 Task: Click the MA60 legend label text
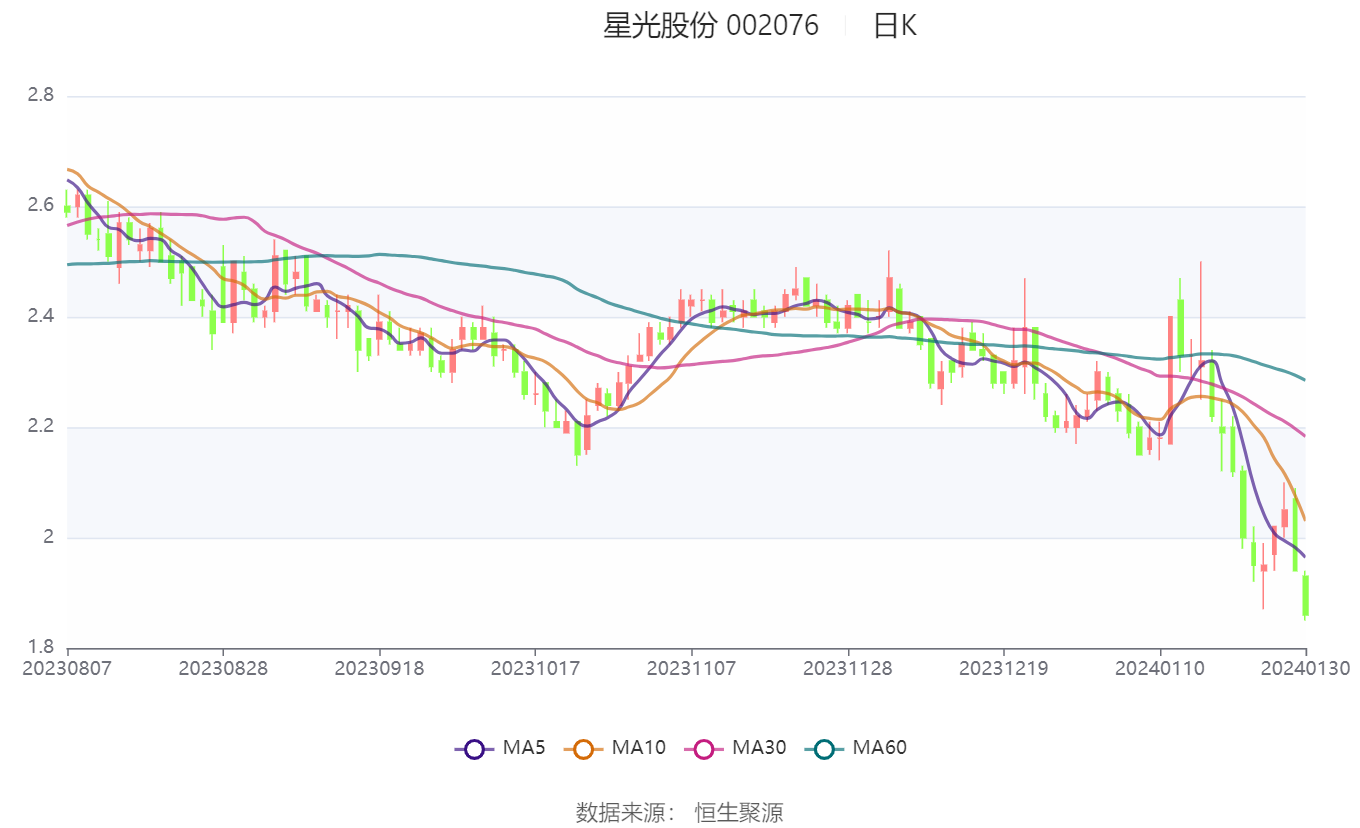coord(879,748)
